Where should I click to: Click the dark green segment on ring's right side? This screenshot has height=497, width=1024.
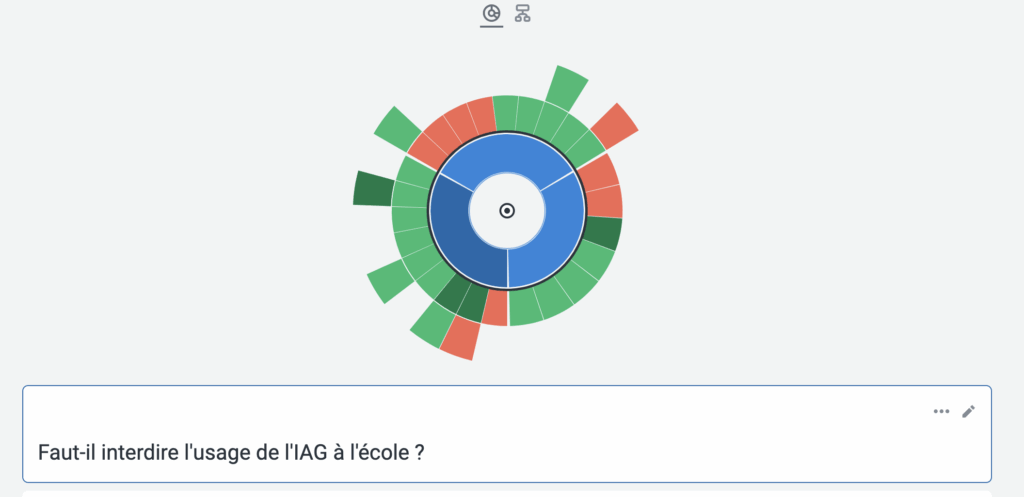click(x=602, y=233)
